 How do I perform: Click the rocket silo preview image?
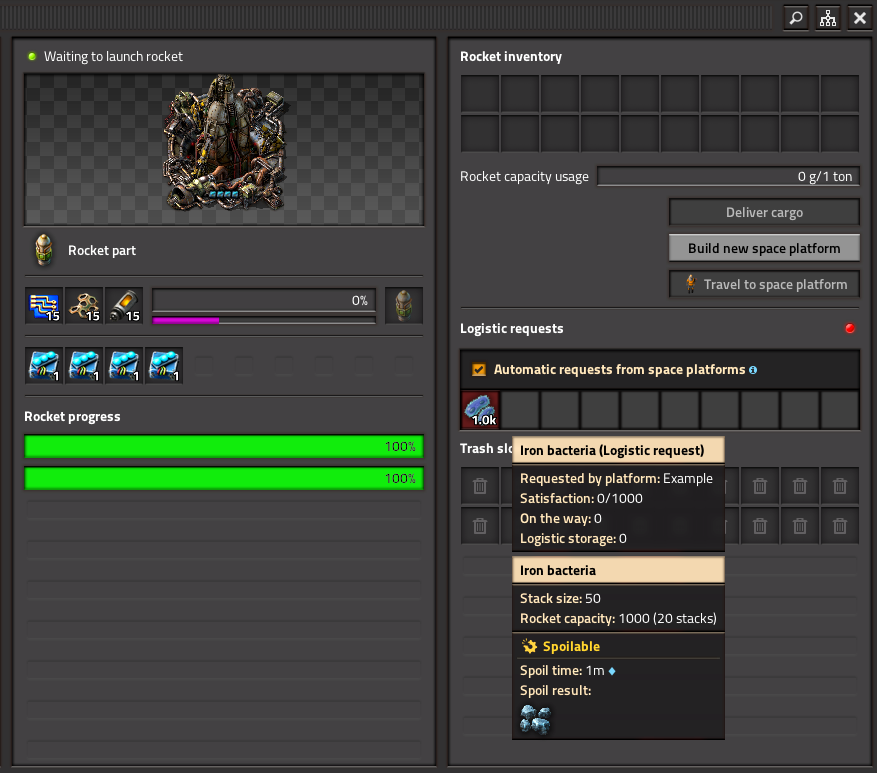224,149
